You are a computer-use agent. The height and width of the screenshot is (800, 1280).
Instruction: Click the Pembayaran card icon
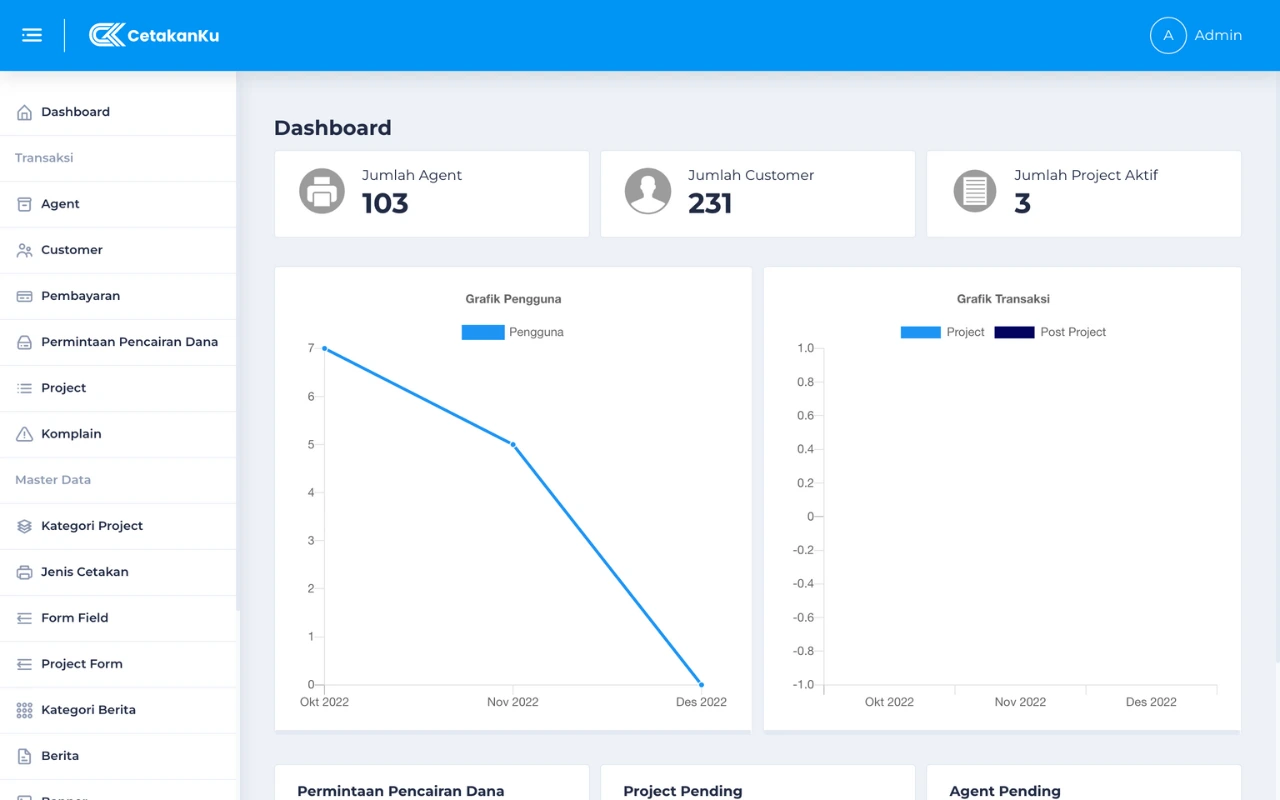tap(24, 296)
